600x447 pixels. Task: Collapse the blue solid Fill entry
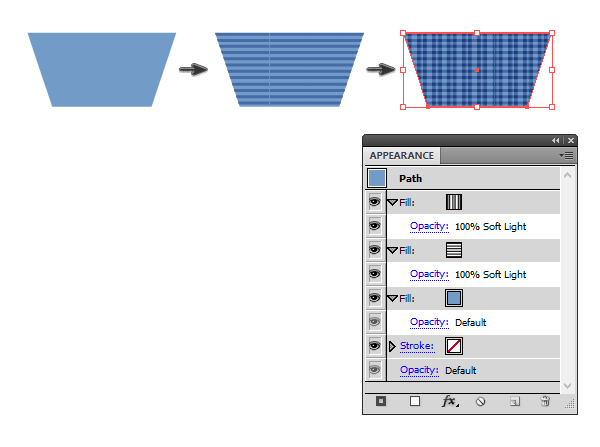[392, 298]
